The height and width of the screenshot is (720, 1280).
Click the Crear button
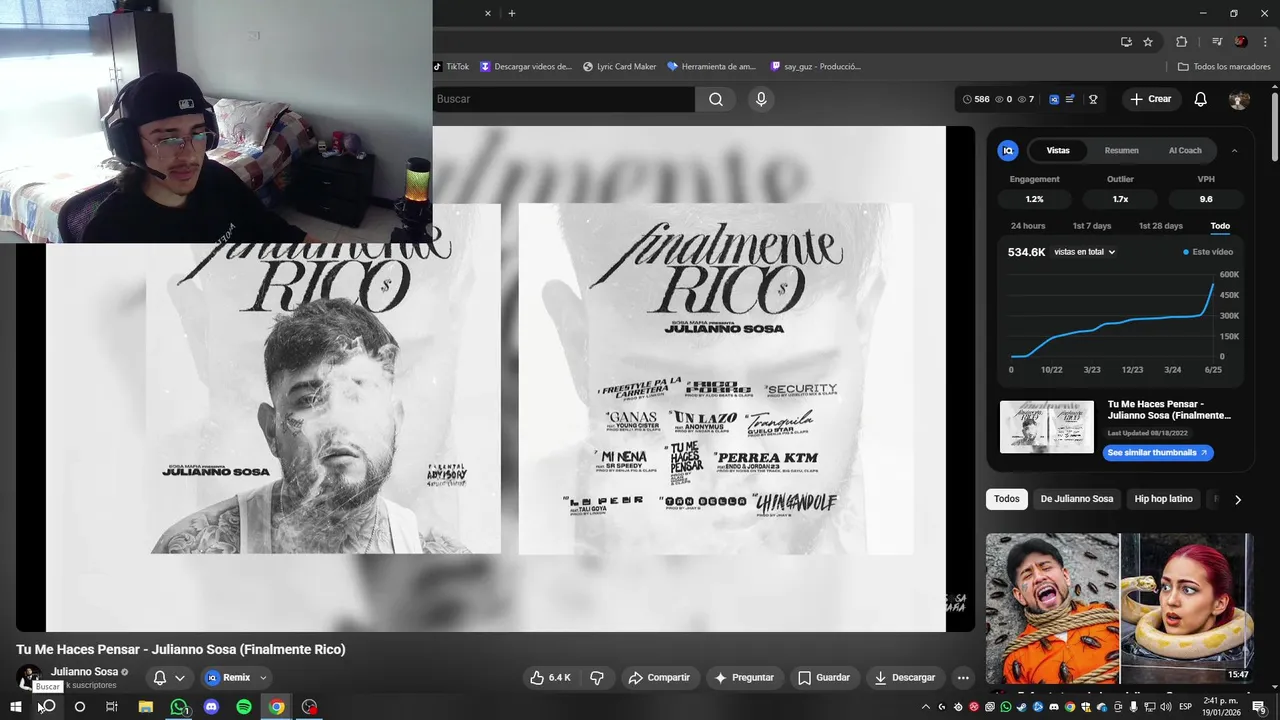click(1151, 99)
